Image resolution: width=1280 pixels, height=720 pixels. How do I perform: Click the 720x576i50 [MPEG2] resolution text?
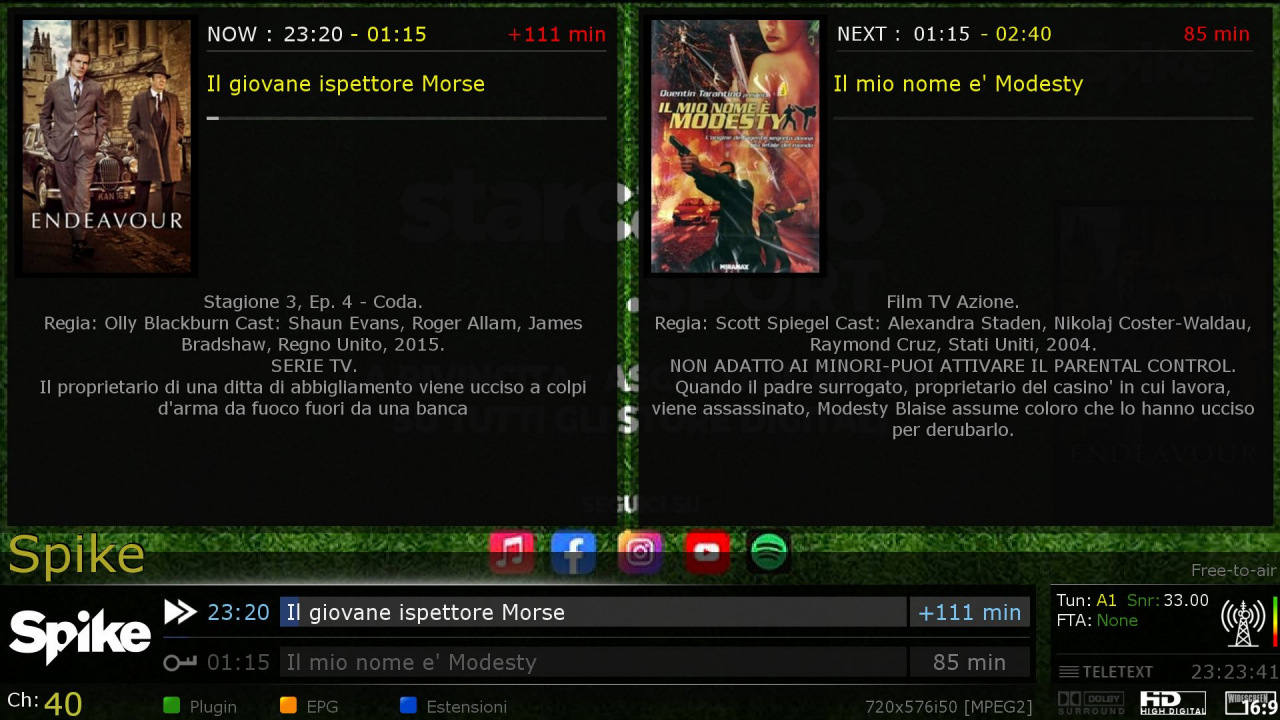tap(949, 707)
